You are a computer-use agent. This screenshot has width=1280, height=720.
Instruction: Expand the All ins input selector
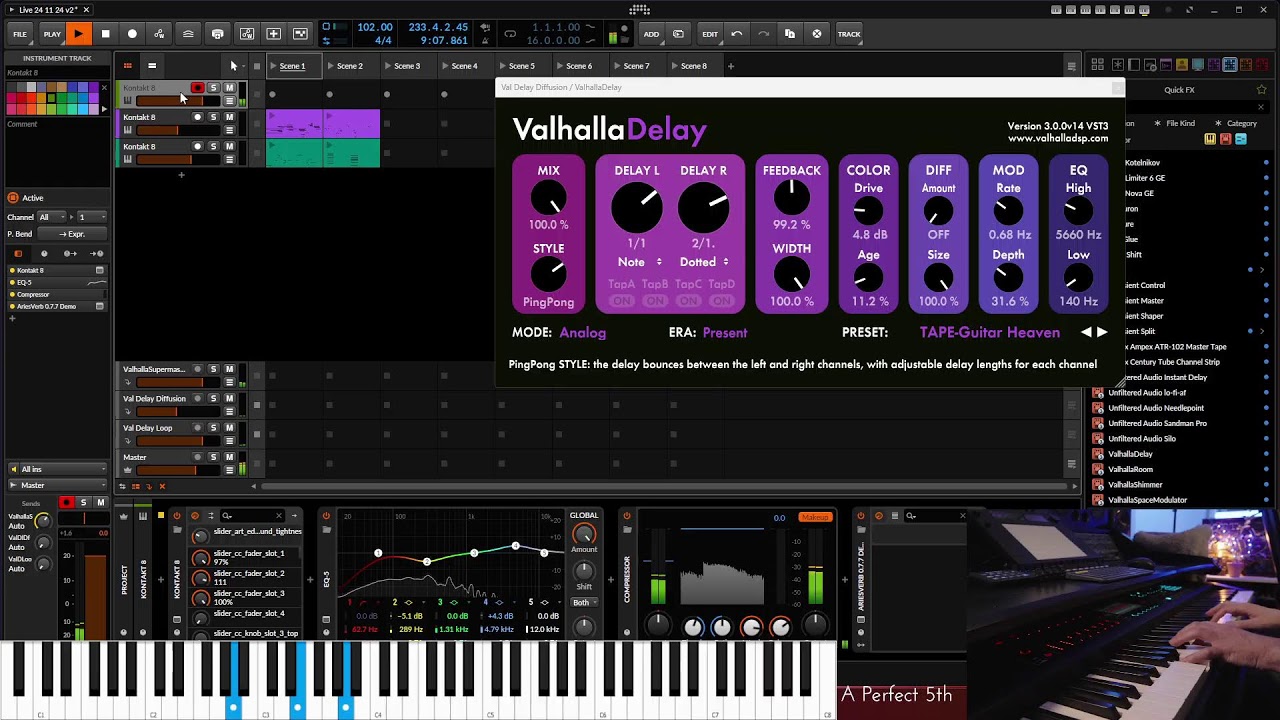click(x=57, y=469)
